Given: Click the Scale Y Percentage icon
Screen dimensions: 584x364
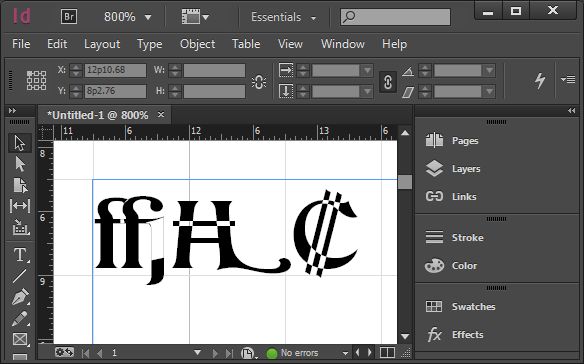Looking at the screenshot, I should click(x=286, y=91).
